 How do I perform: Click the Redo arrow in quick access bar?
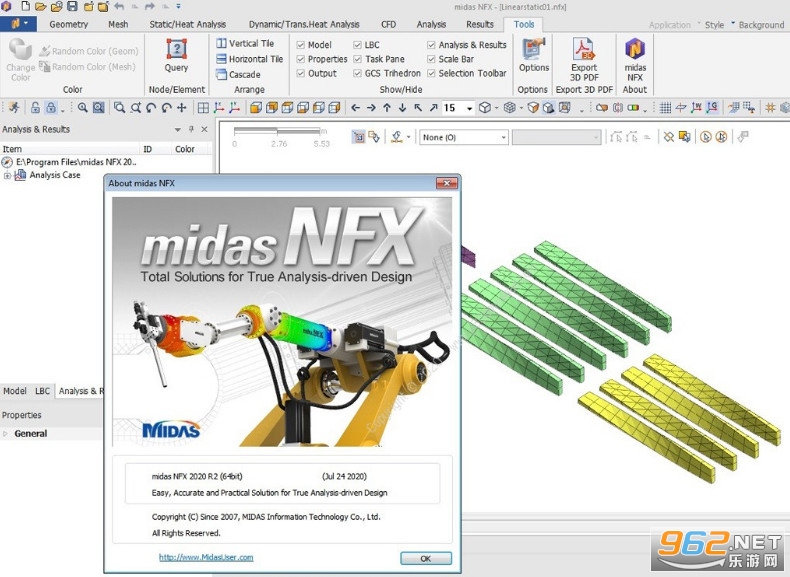click(150, 7)
